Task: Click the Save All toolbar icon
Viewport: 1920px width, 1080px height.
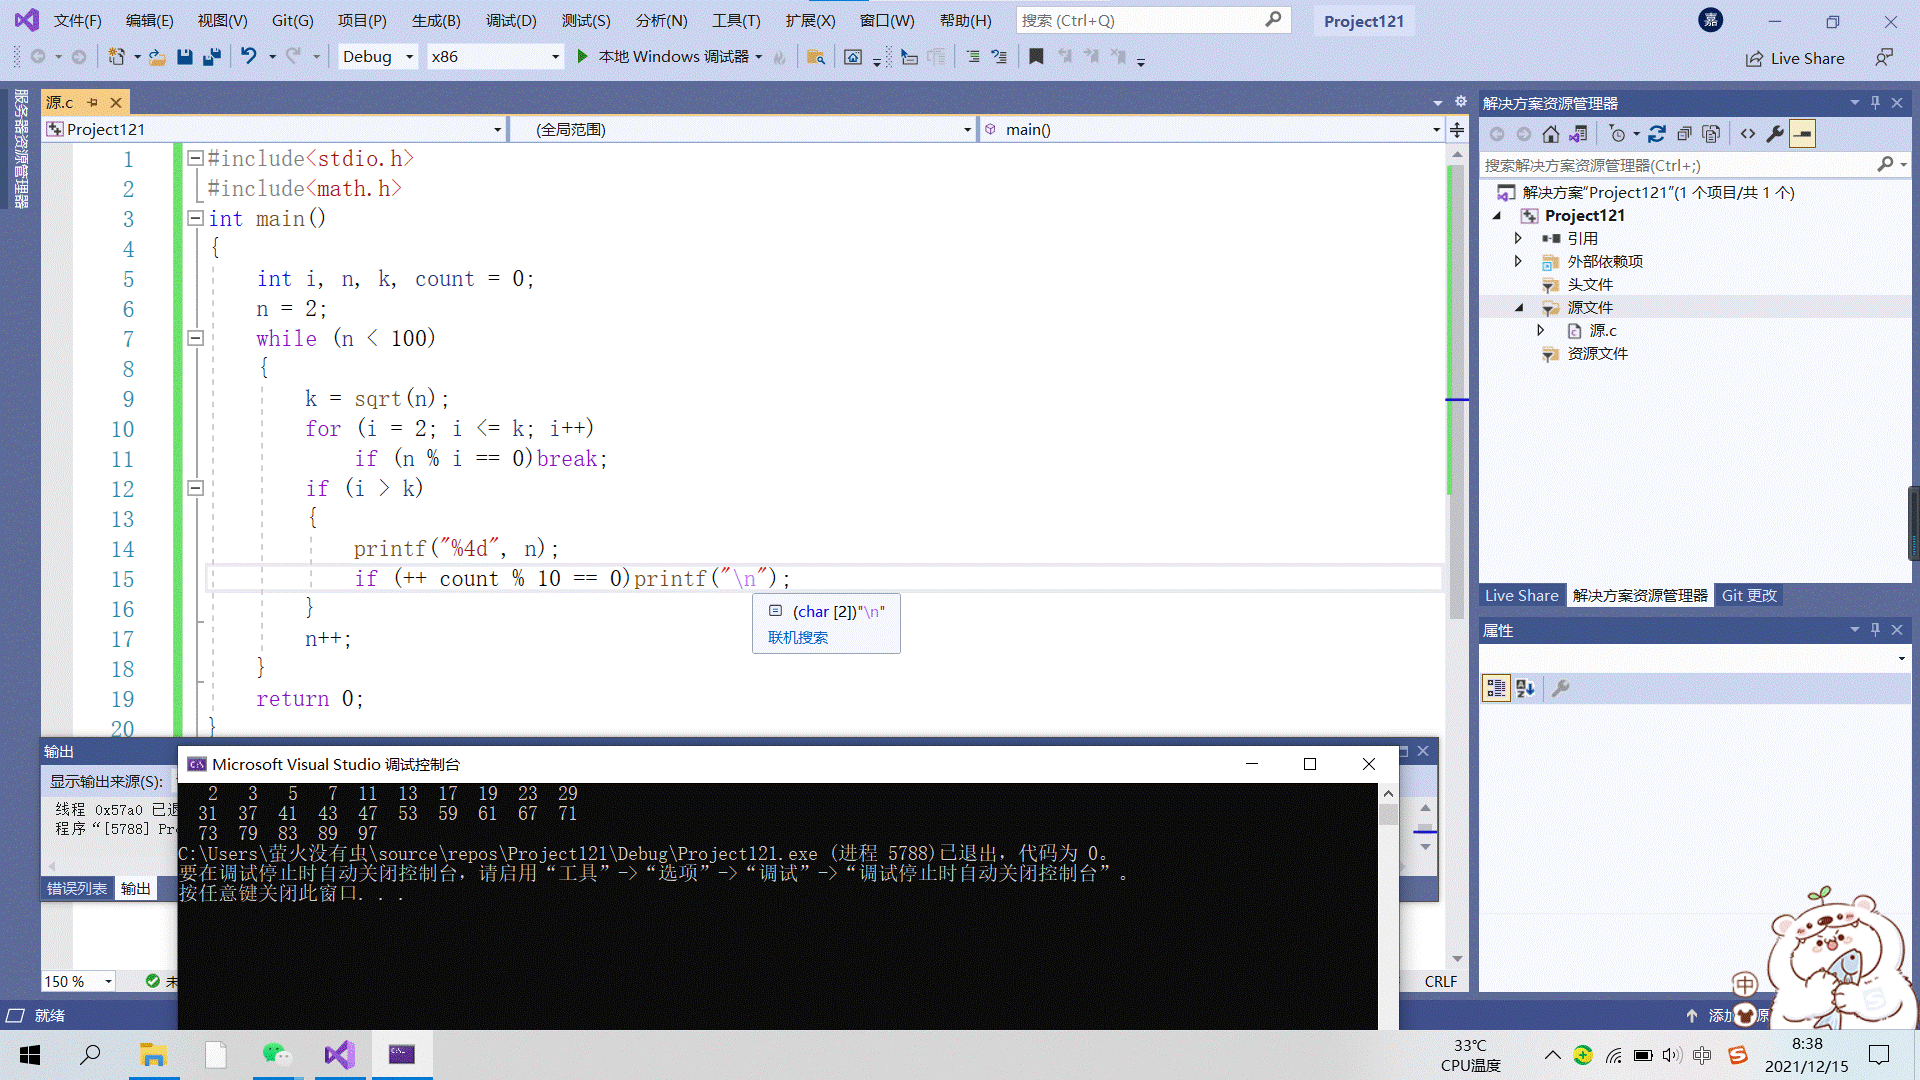Action: click(x=212, y=57)
